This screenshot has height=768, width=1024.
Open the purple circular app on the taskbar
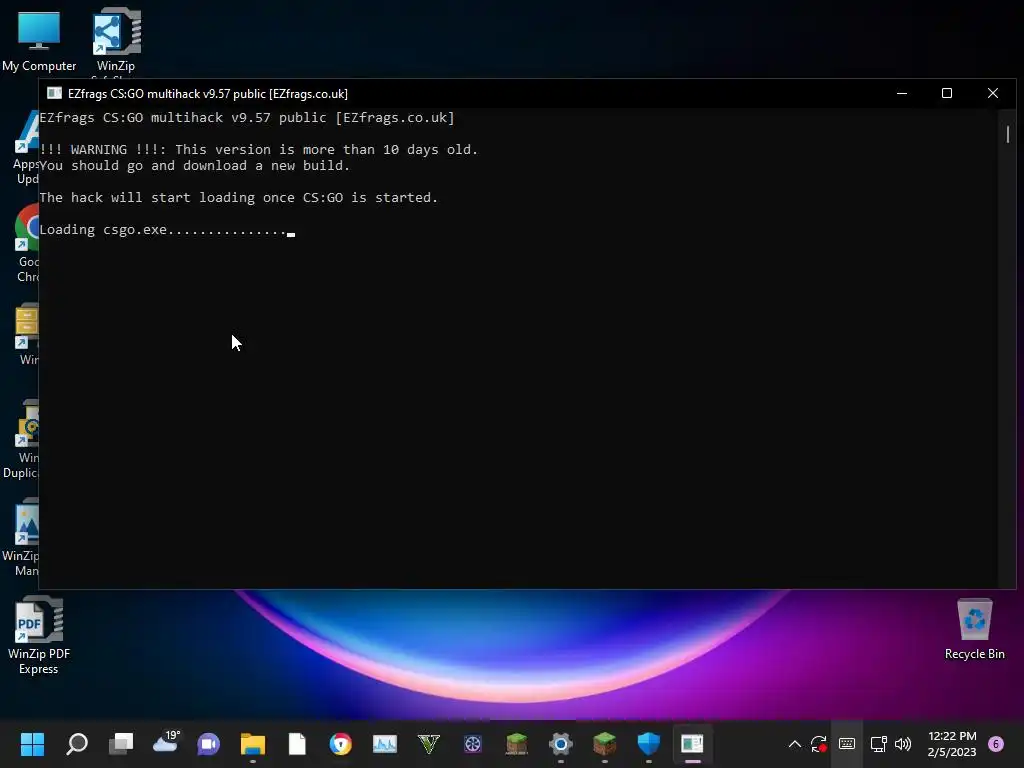tap(473, 744)
